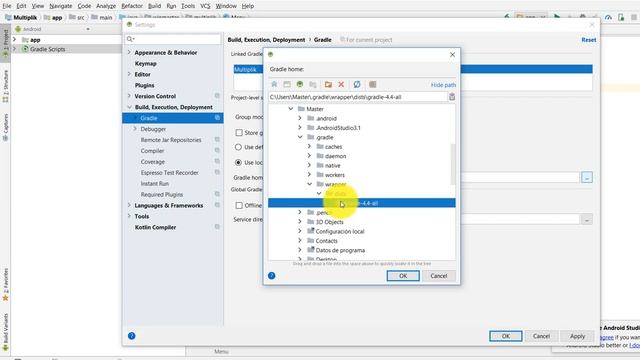Cancel the Gradle home dialog
640x360 pixels.
click(x=439, y=276)
